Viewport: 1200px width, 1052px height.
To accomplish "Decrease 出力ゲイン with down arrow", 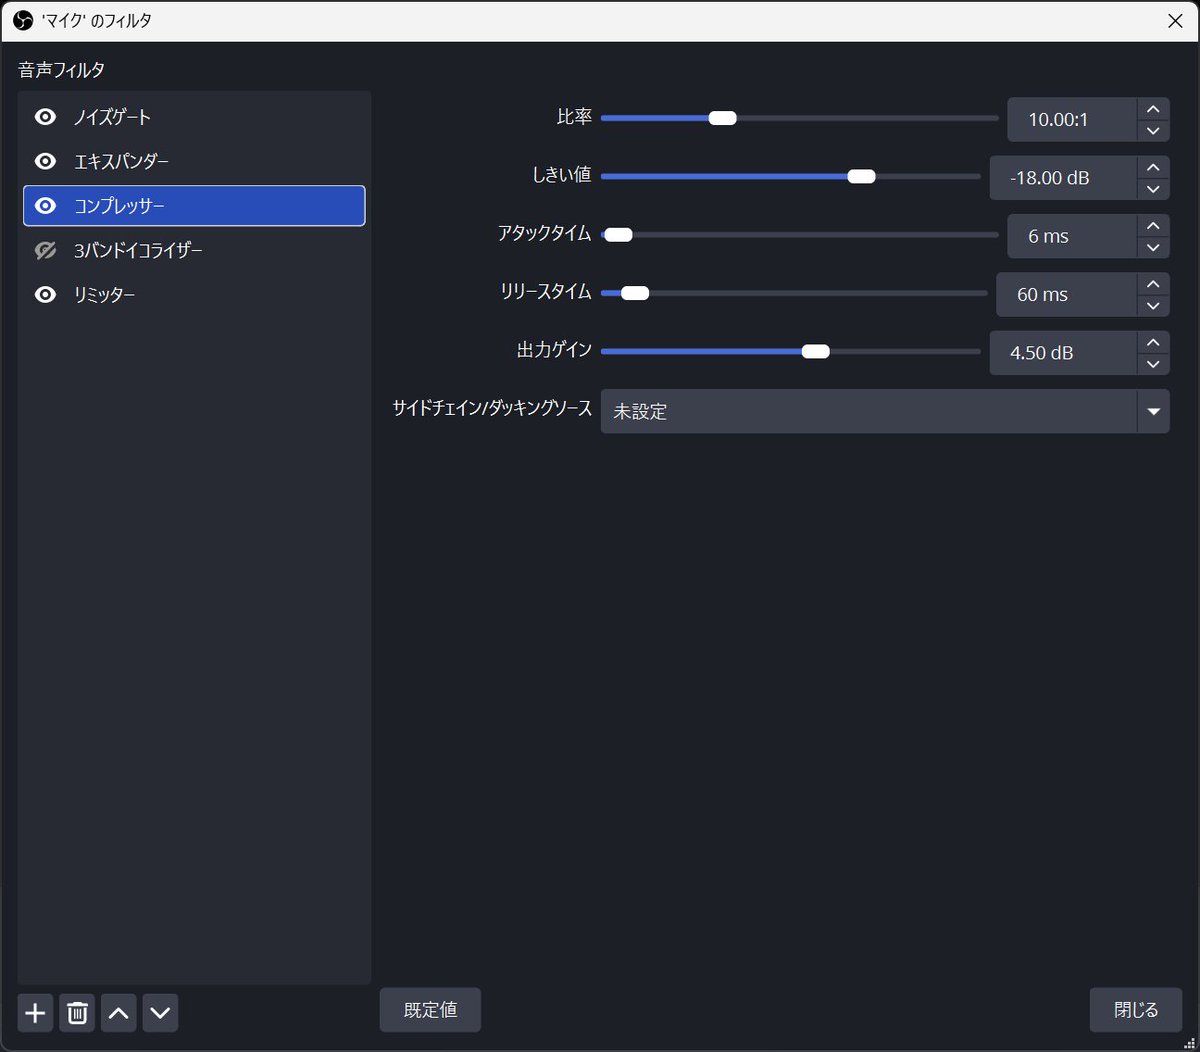I will tap(1153, 364).
